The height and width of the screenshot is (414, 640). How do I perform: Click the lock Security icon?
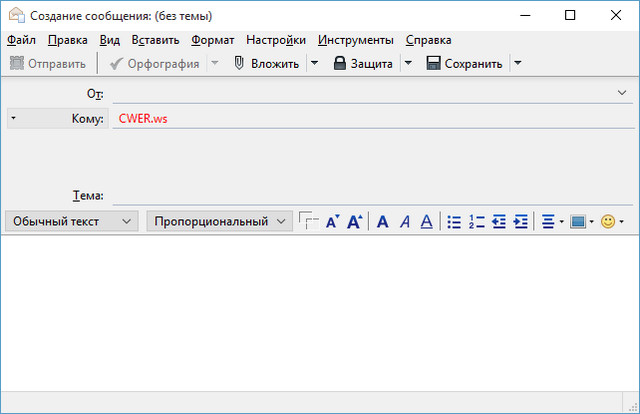pos(340,63)
